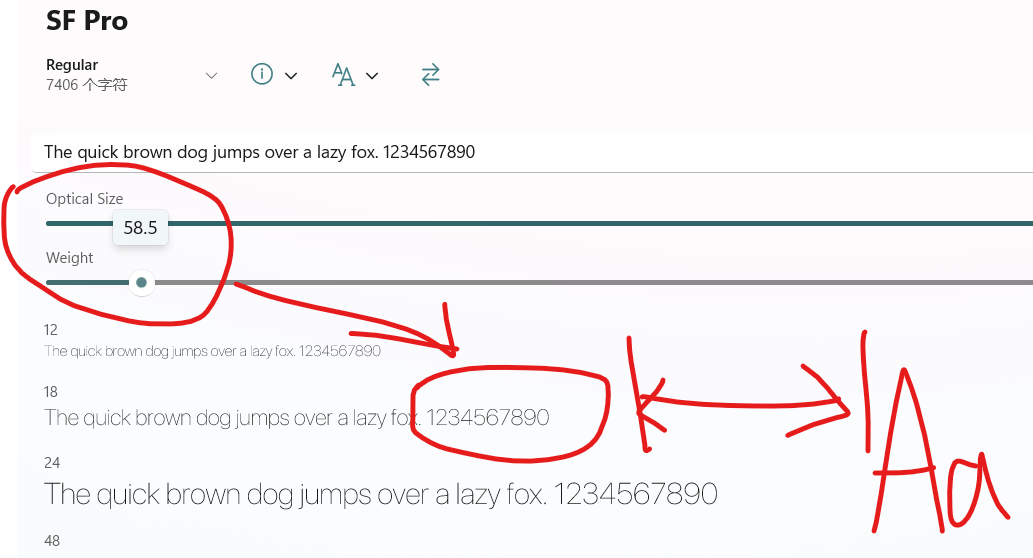Click the Optical Size label

click(84, 199)
